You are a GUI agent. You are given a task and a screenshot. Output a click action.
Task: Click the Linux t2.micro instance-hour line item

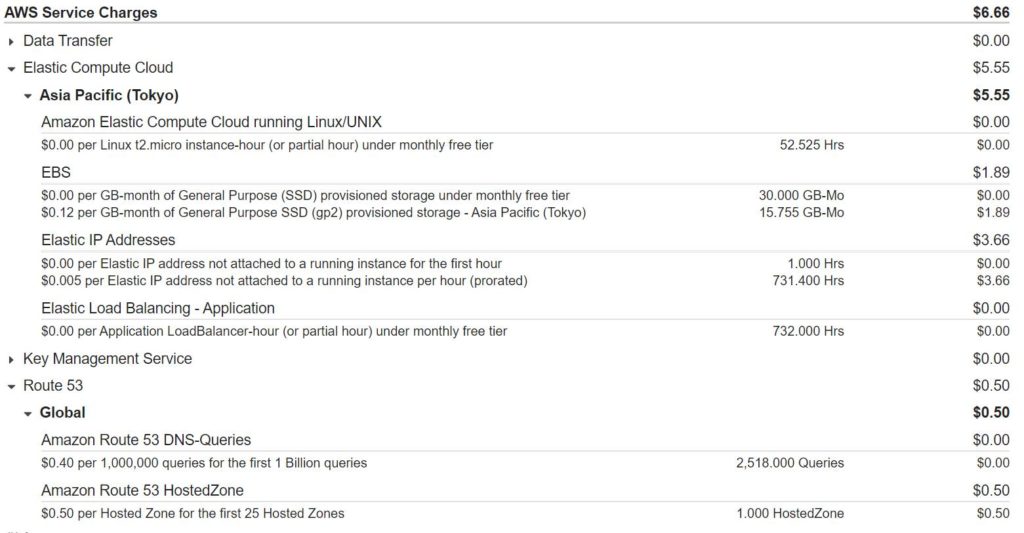267,145
